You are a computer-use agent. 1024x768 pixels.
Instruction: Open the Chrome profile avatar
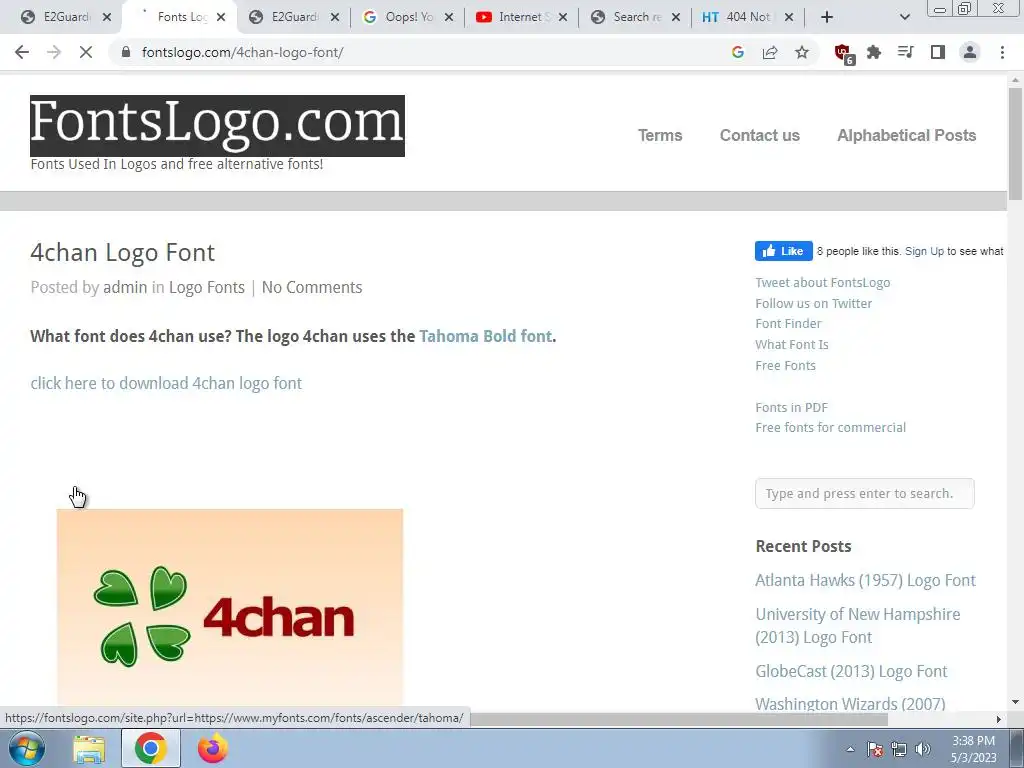tap(970, 52)
